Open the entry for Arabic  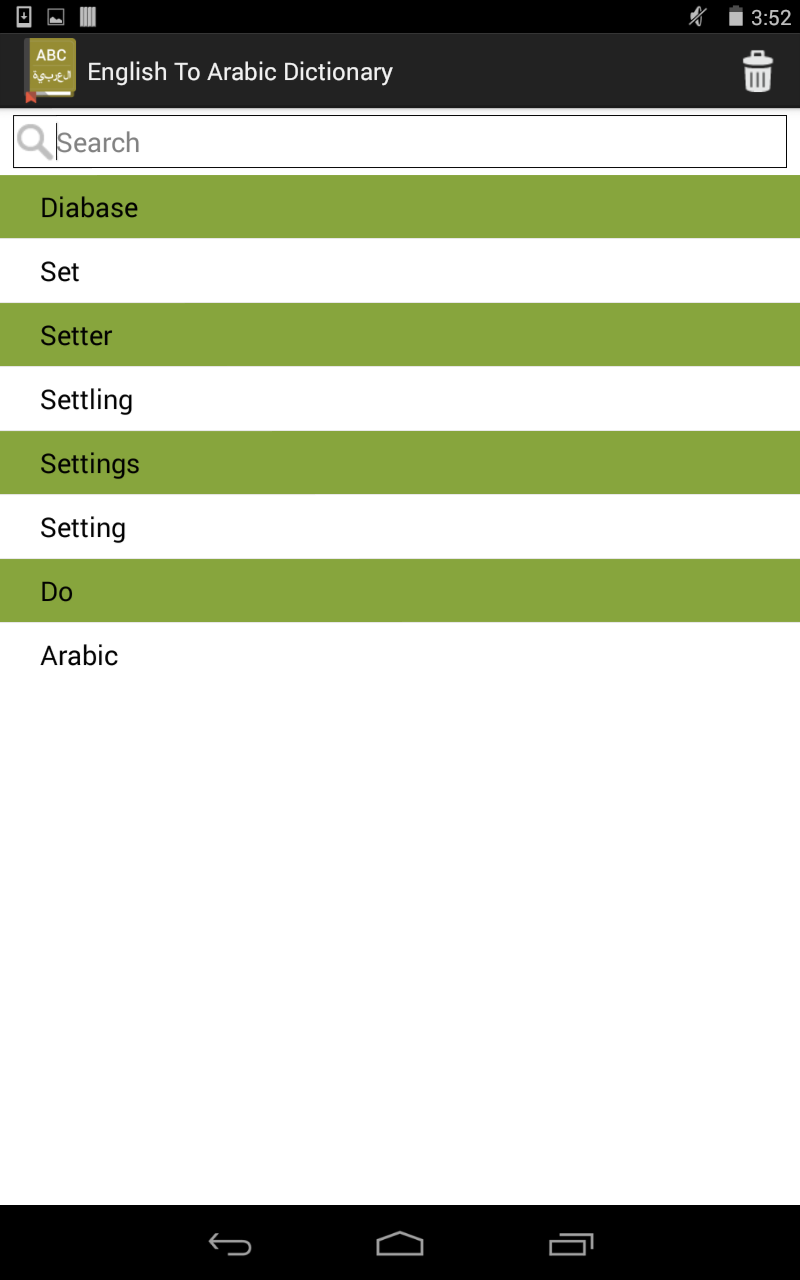click(400, 655)
